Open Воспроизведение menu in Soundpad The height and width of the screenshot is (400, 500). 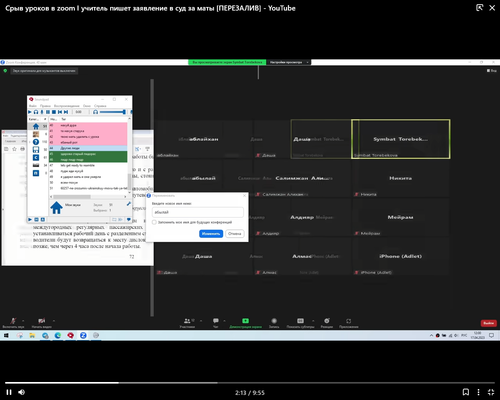point(67,106)
